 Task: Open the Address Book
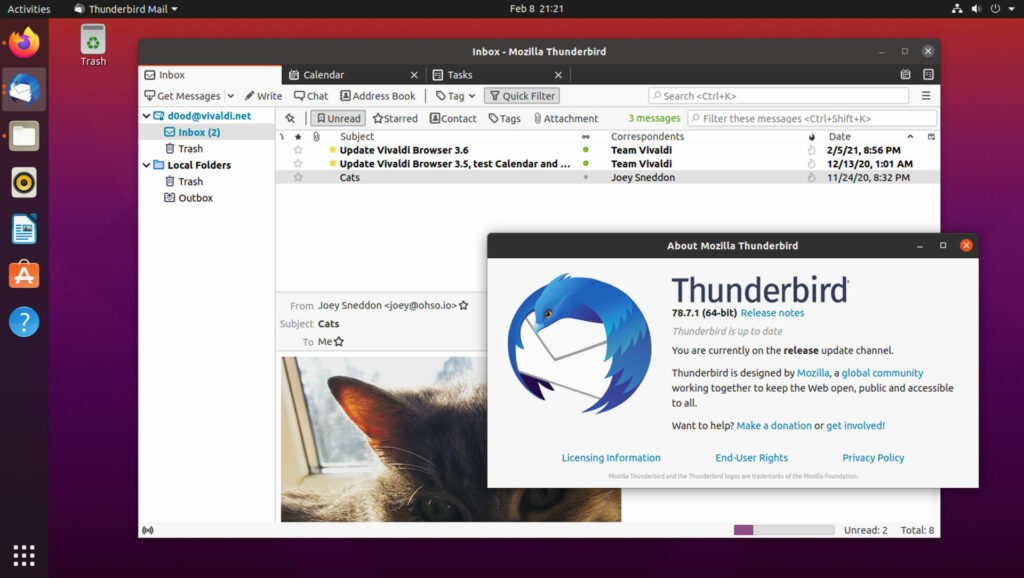pos(377,96)
